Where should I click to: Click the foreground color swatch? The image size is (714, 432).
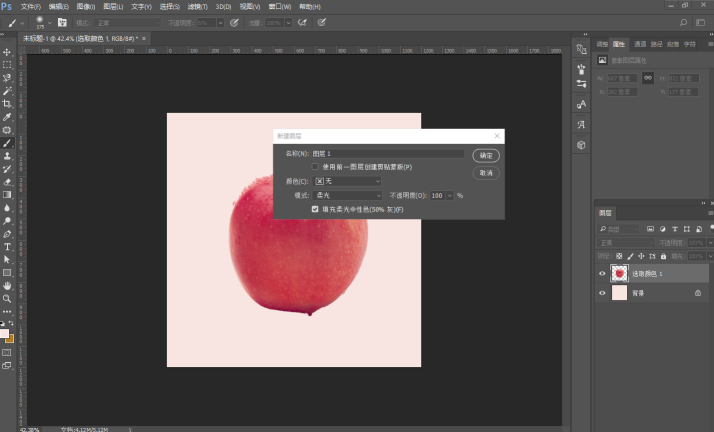[x=5, y=333]
